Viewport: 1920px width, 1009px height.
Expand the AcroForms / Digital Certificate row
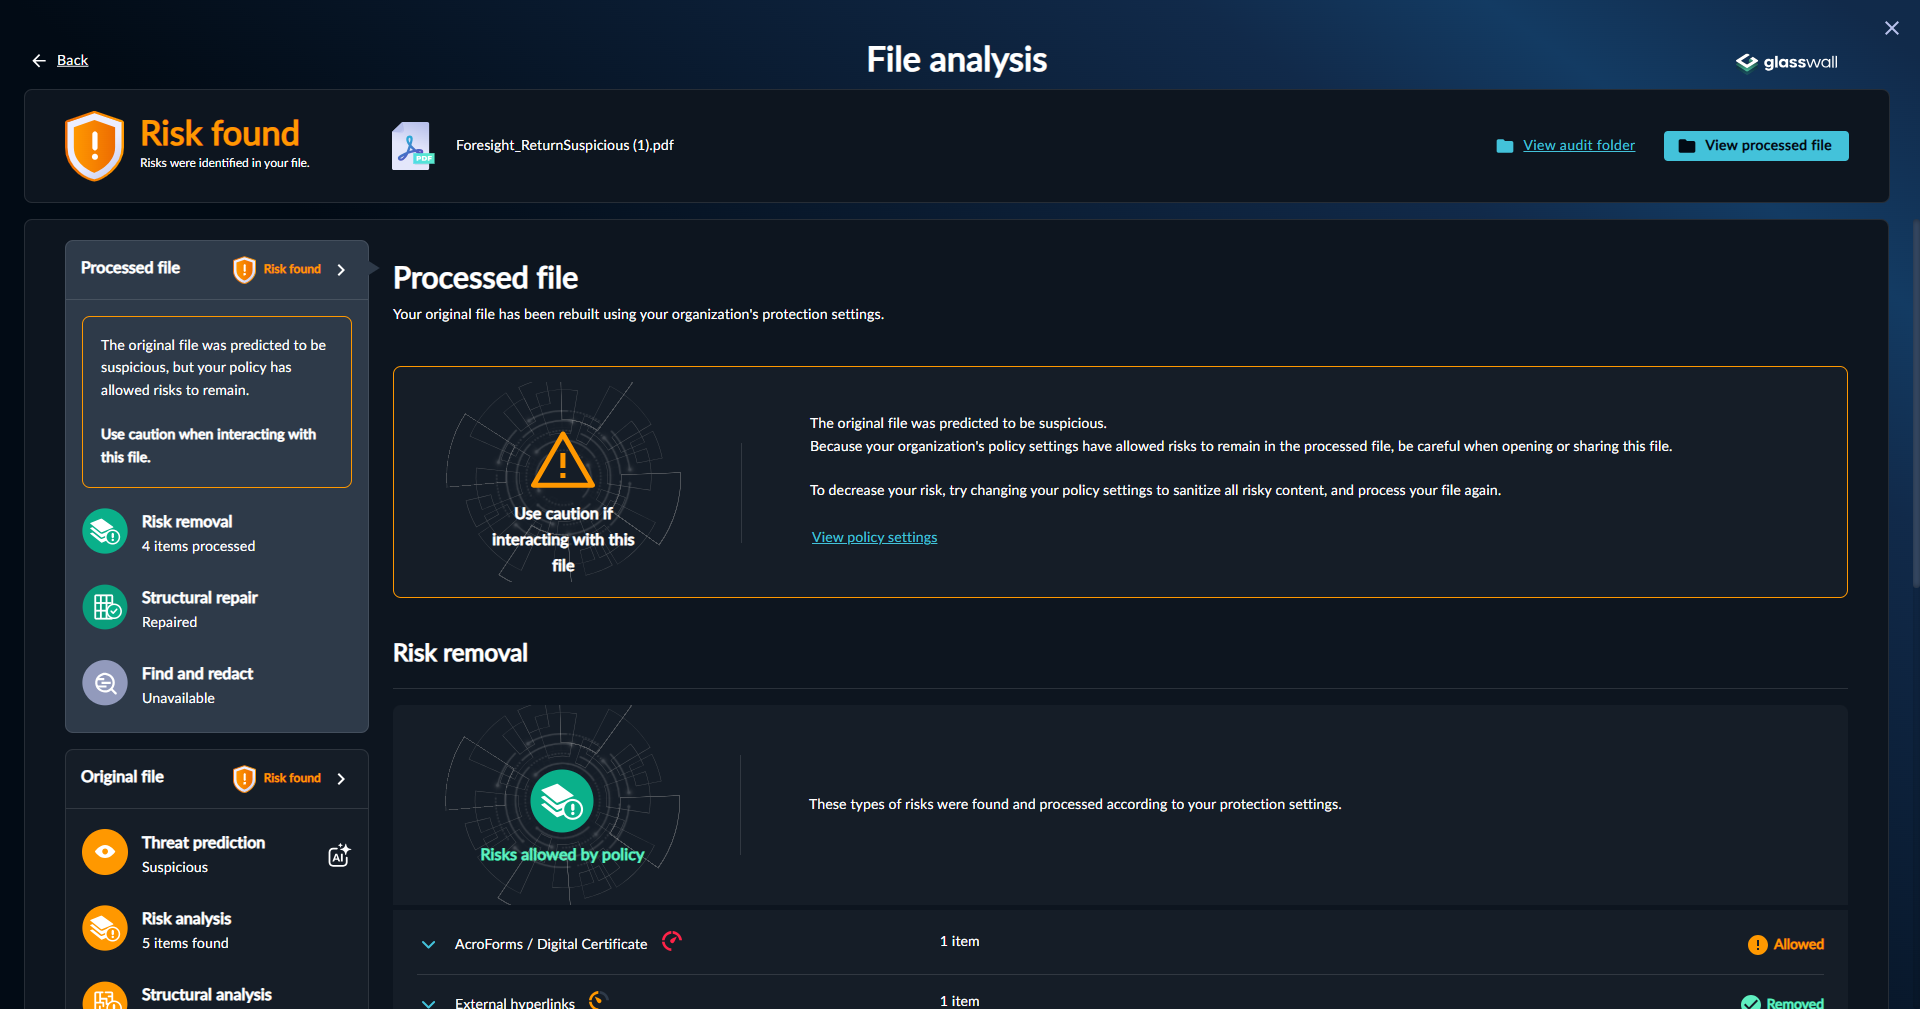(428, 944)
